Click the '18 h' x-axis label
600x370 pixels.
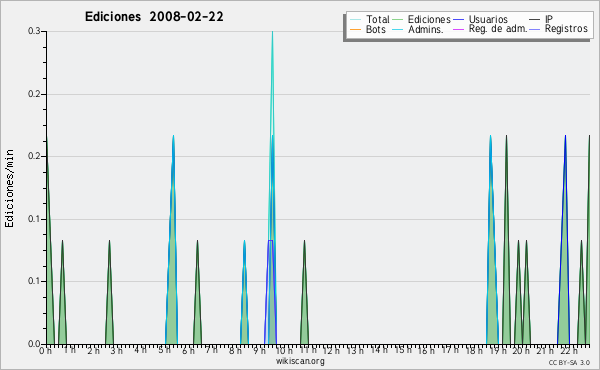point(474,351)
